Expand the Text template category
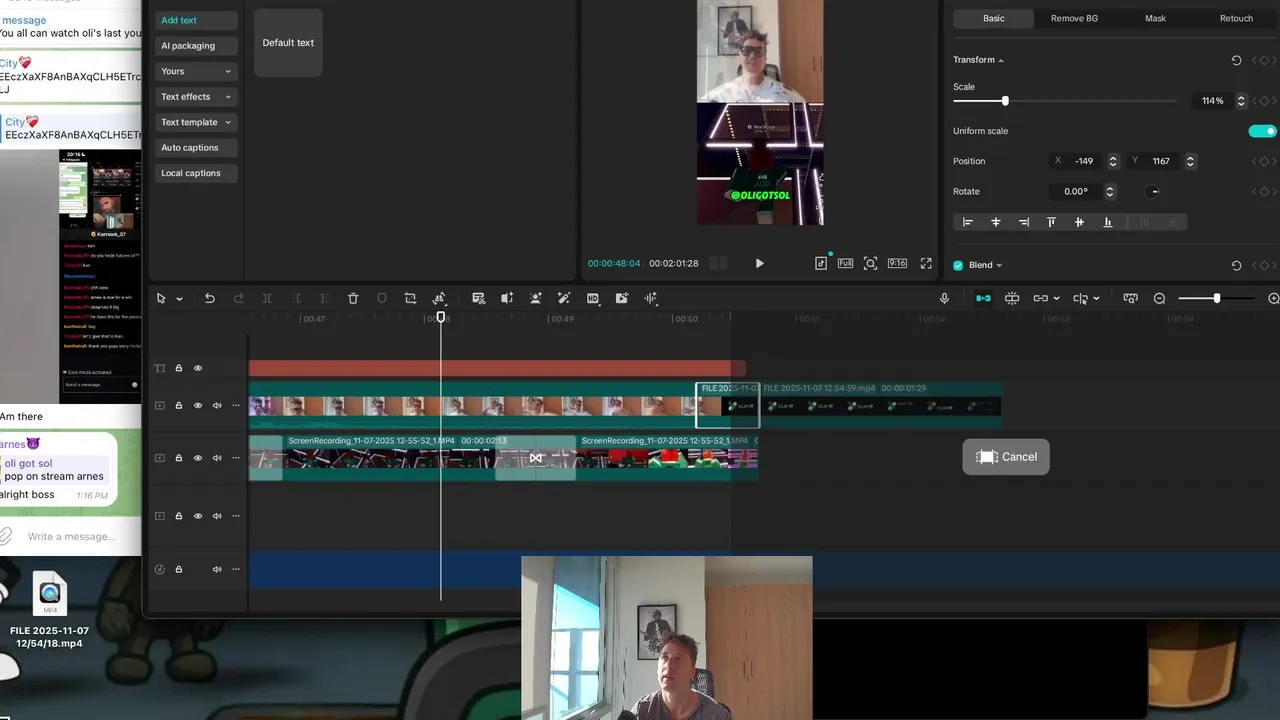 (x=196, y=122)
